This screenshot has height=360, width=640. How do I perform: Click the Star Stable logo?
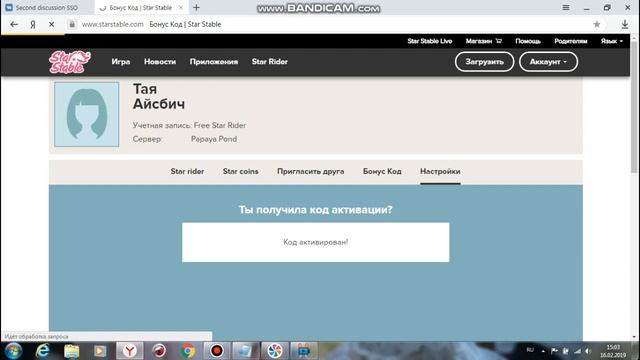[x=69, y=62]
